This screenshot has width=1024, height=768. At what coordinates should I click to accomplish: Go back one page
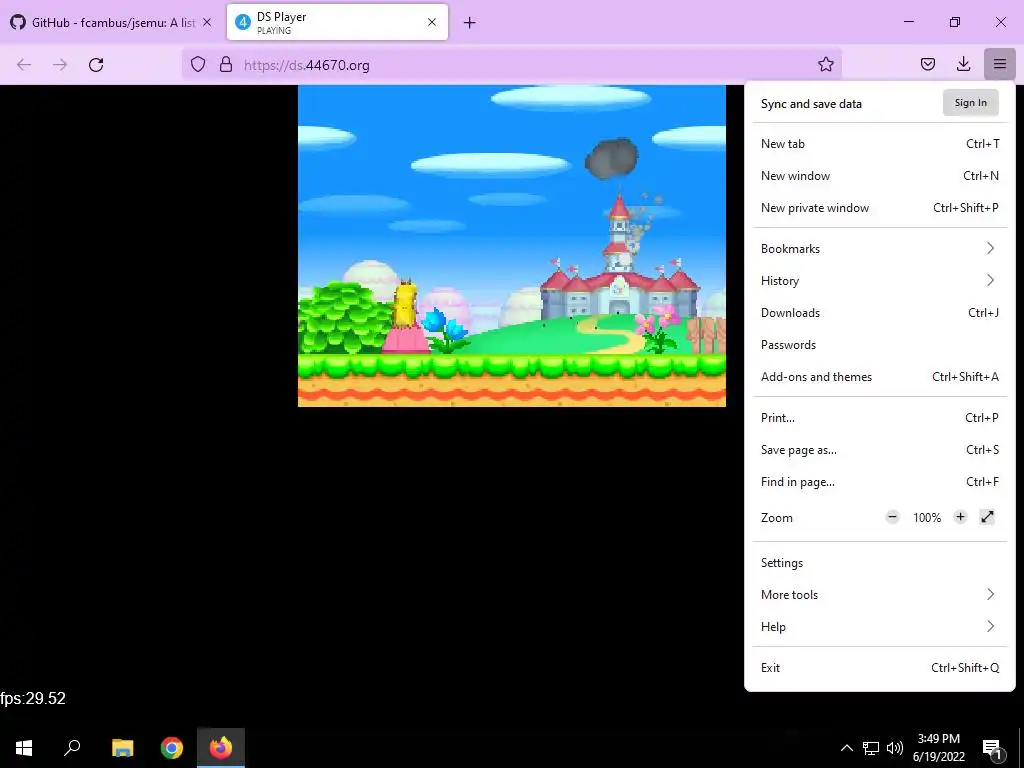24,64
